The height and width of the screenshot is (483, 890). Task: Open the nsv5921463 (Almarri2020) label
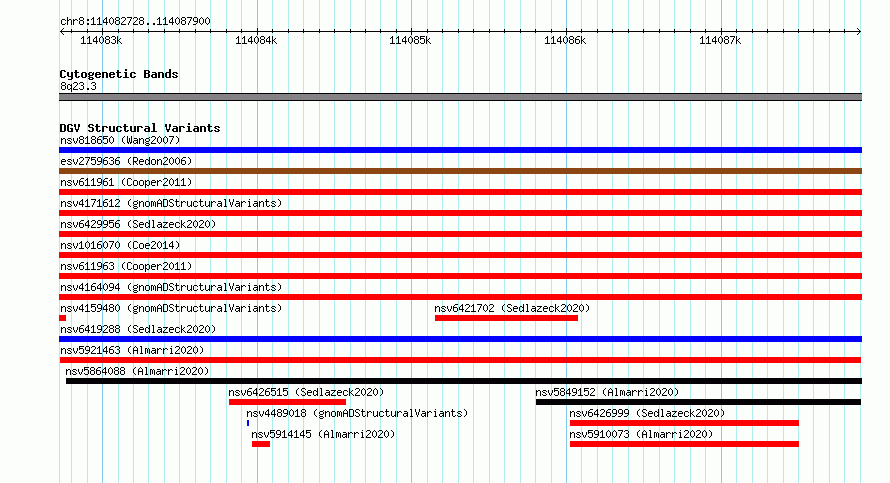[132, 350]
